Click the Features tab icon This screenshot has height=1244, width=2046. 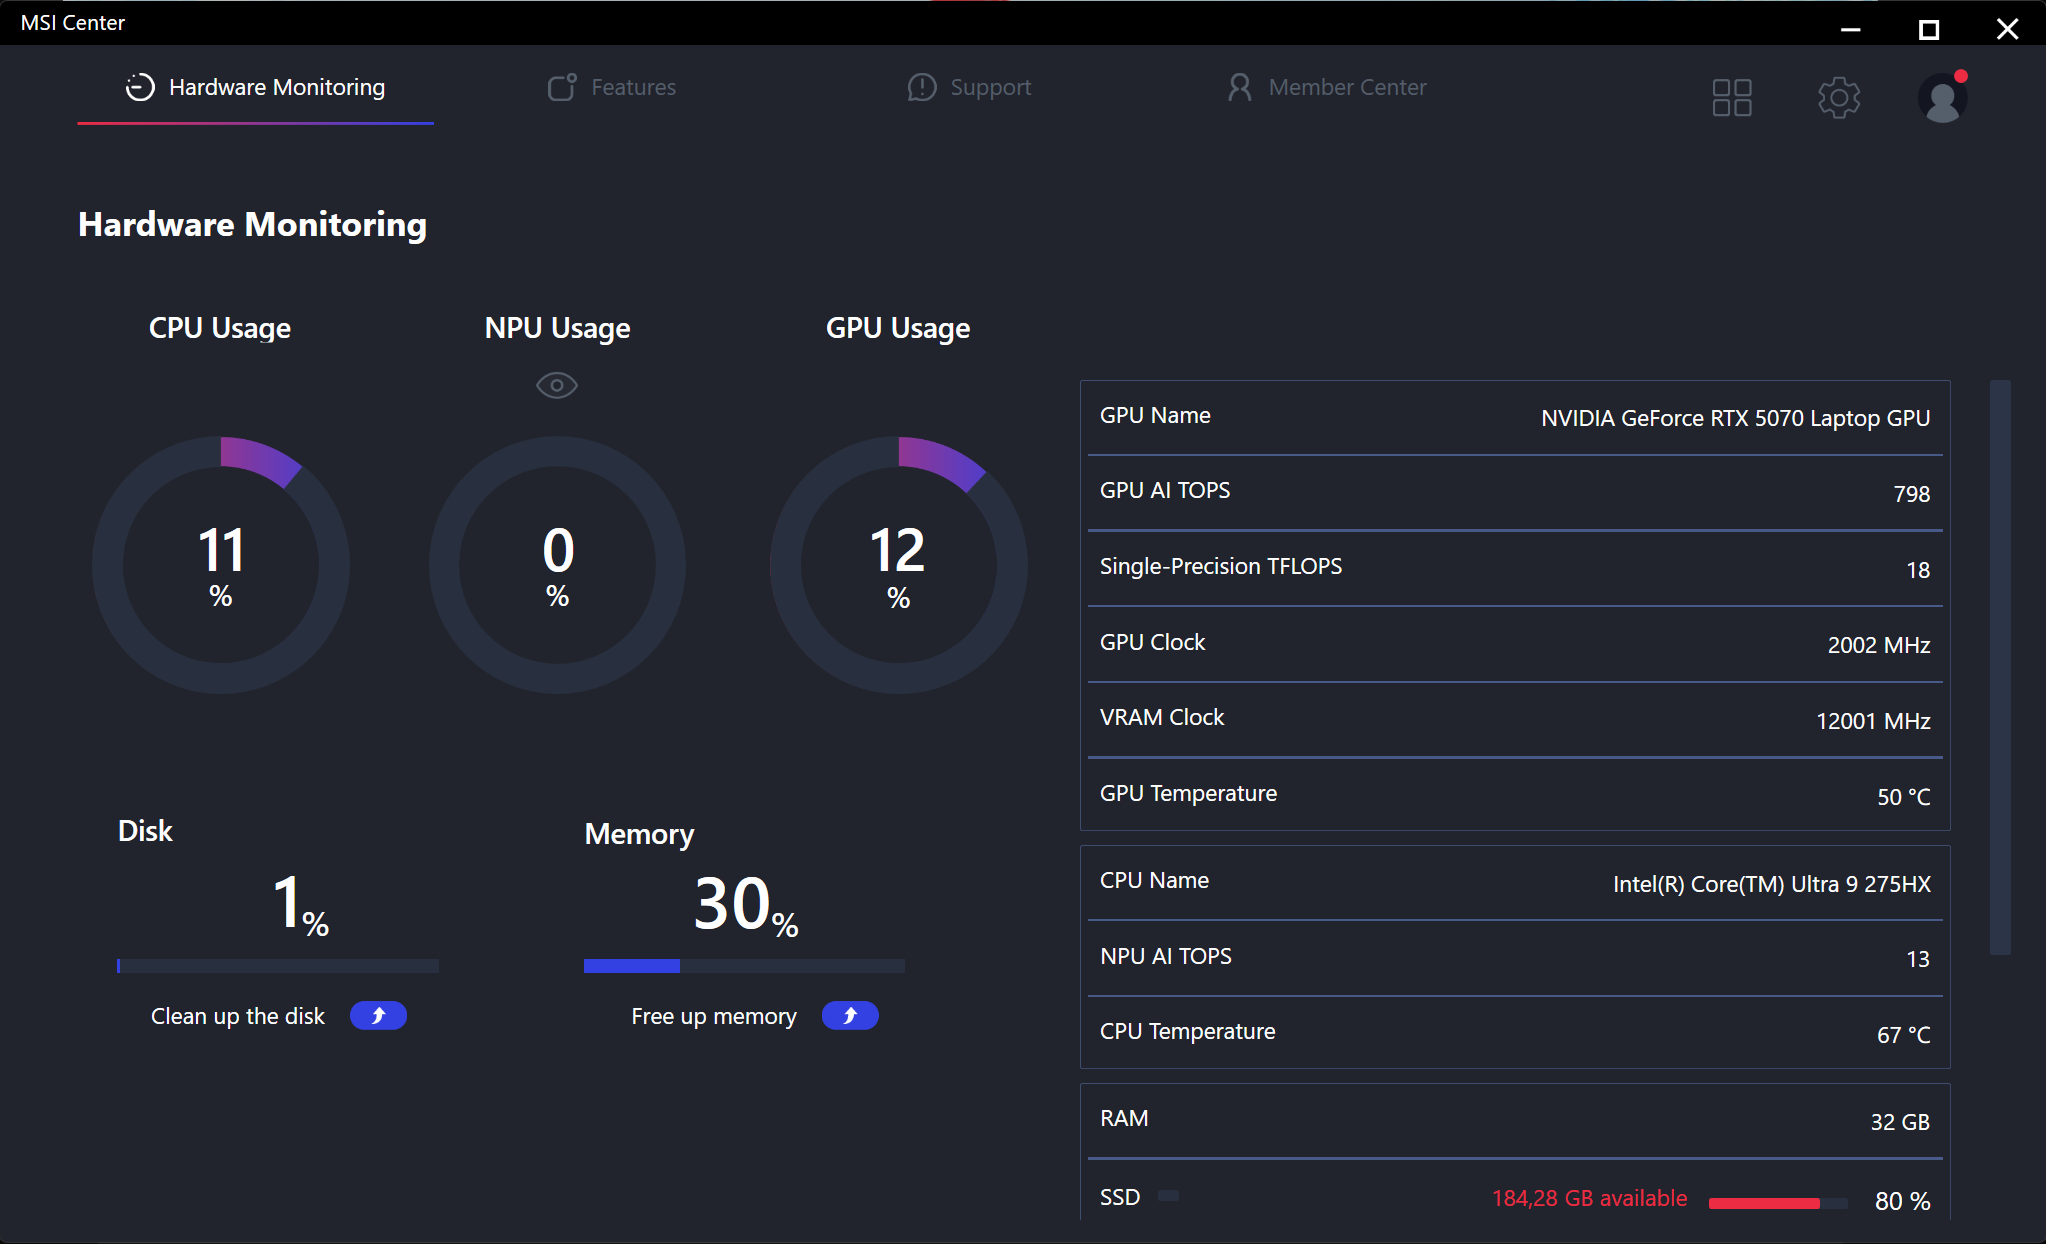pyautogui.click(x=562, y=88)
